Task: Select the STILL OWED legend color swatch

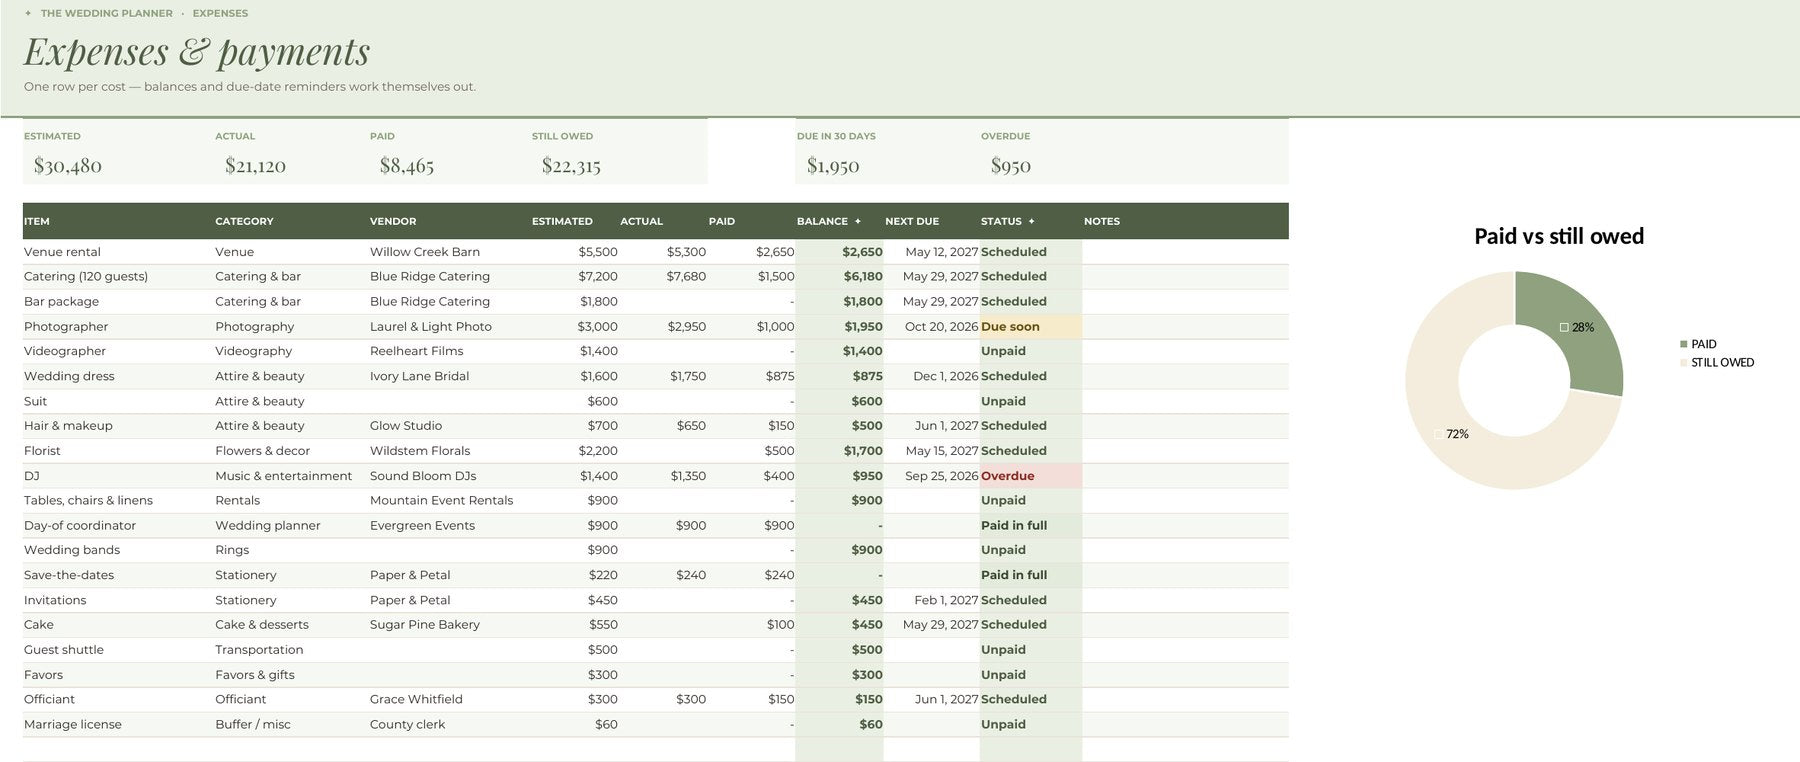Action: click(1684, 363)
